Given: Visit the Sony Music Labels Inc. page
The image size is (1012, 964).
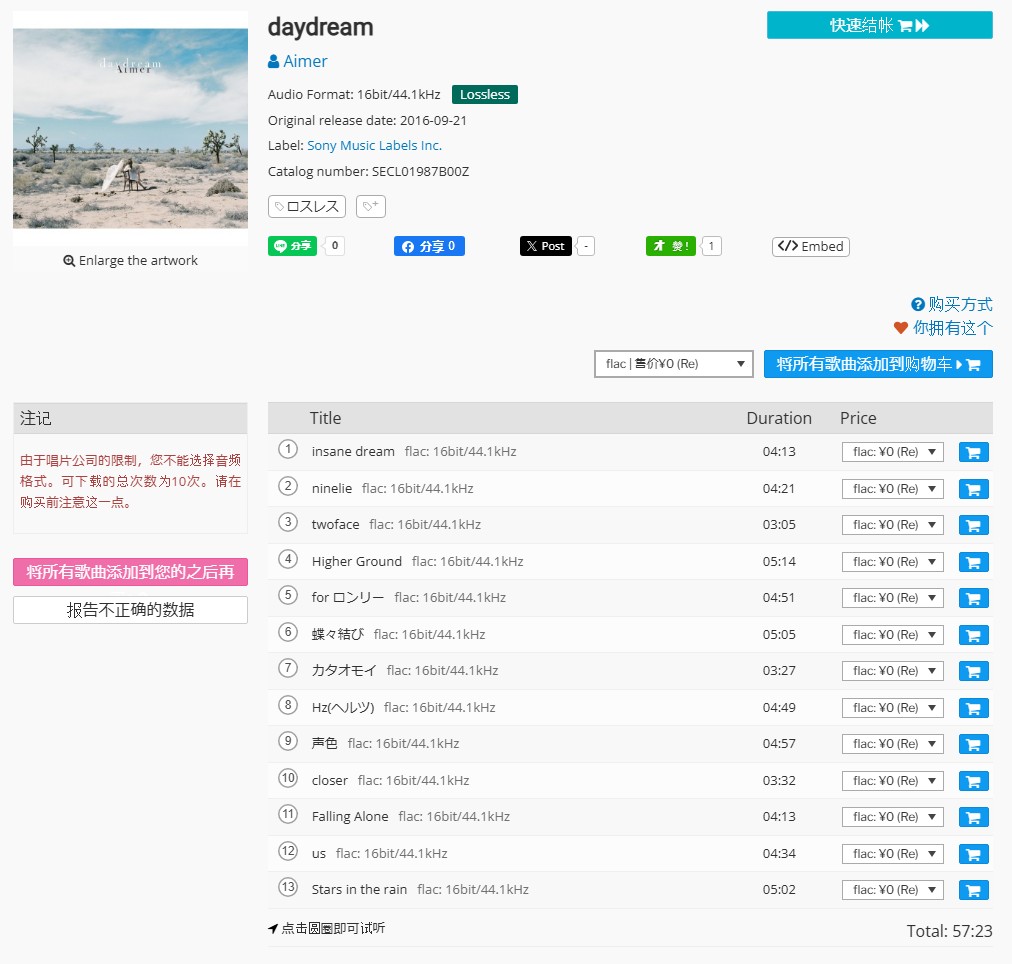Looking at the screenshot, I should coord(374,145).
